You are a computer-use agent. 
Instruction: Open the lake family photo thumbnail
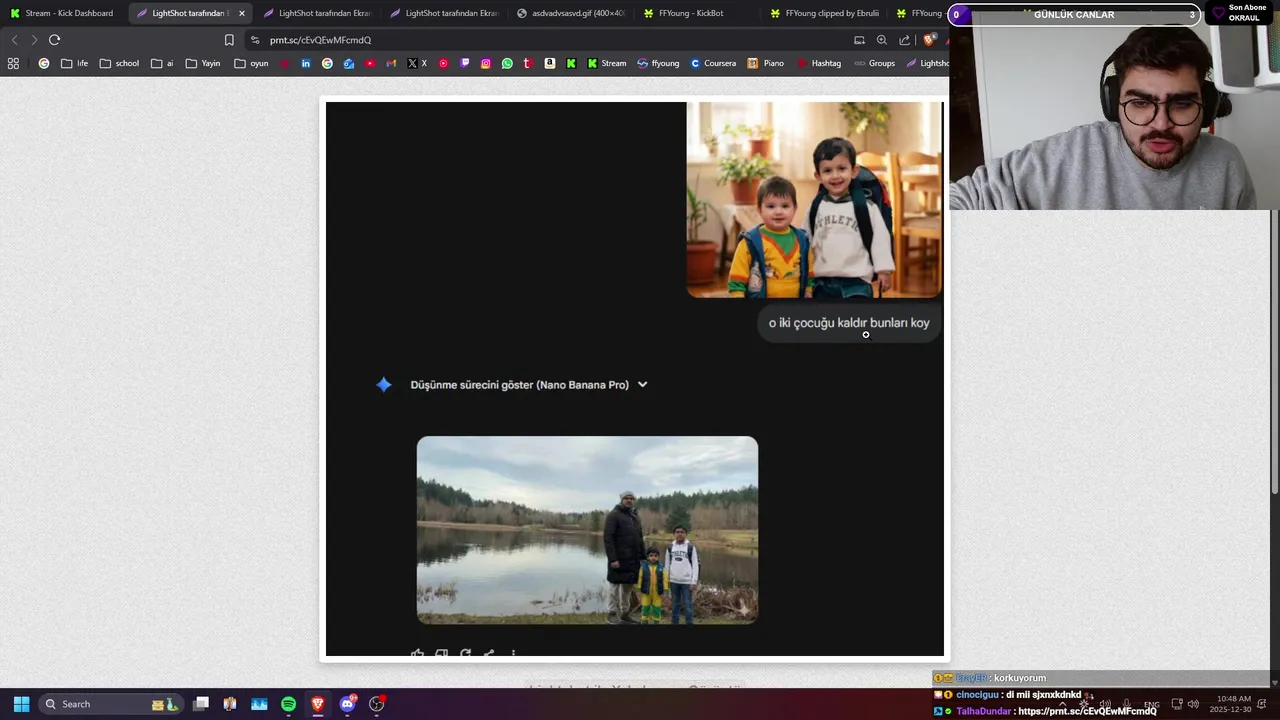tap(587, 530)
